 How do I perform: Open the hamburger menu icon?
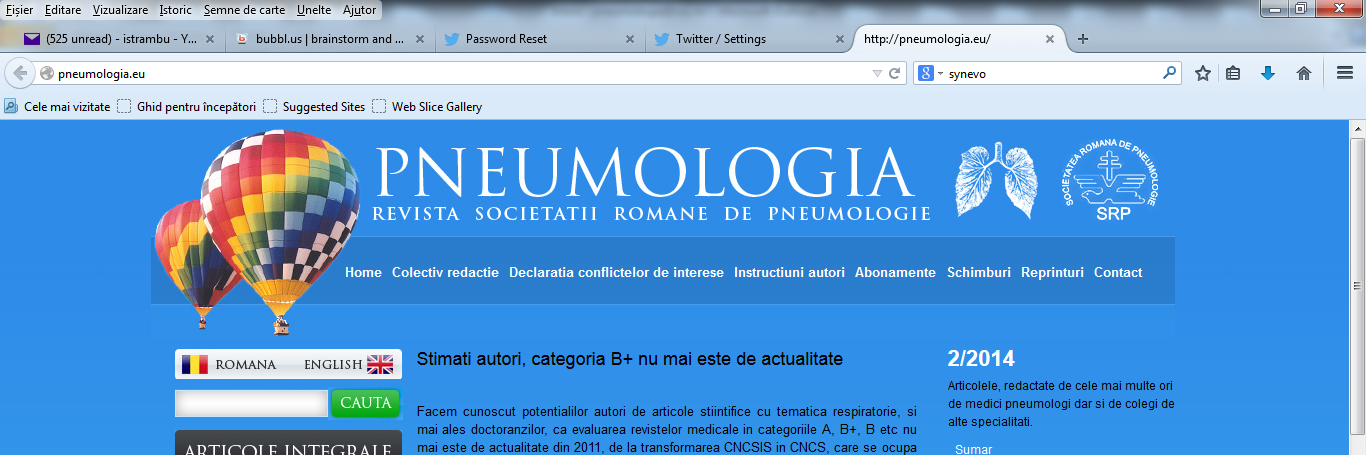[x=1345, y=73]
